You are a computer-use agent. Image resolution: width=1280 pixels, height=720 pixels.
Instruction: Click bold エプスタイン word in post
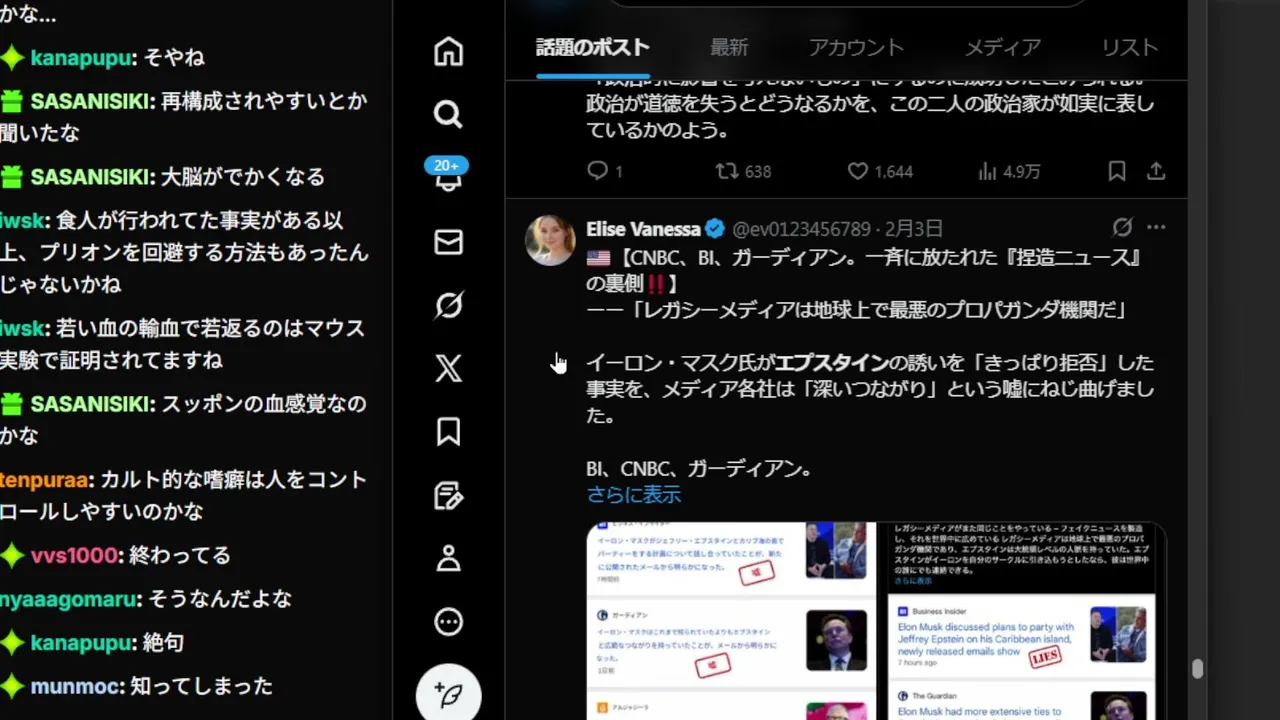832,362
